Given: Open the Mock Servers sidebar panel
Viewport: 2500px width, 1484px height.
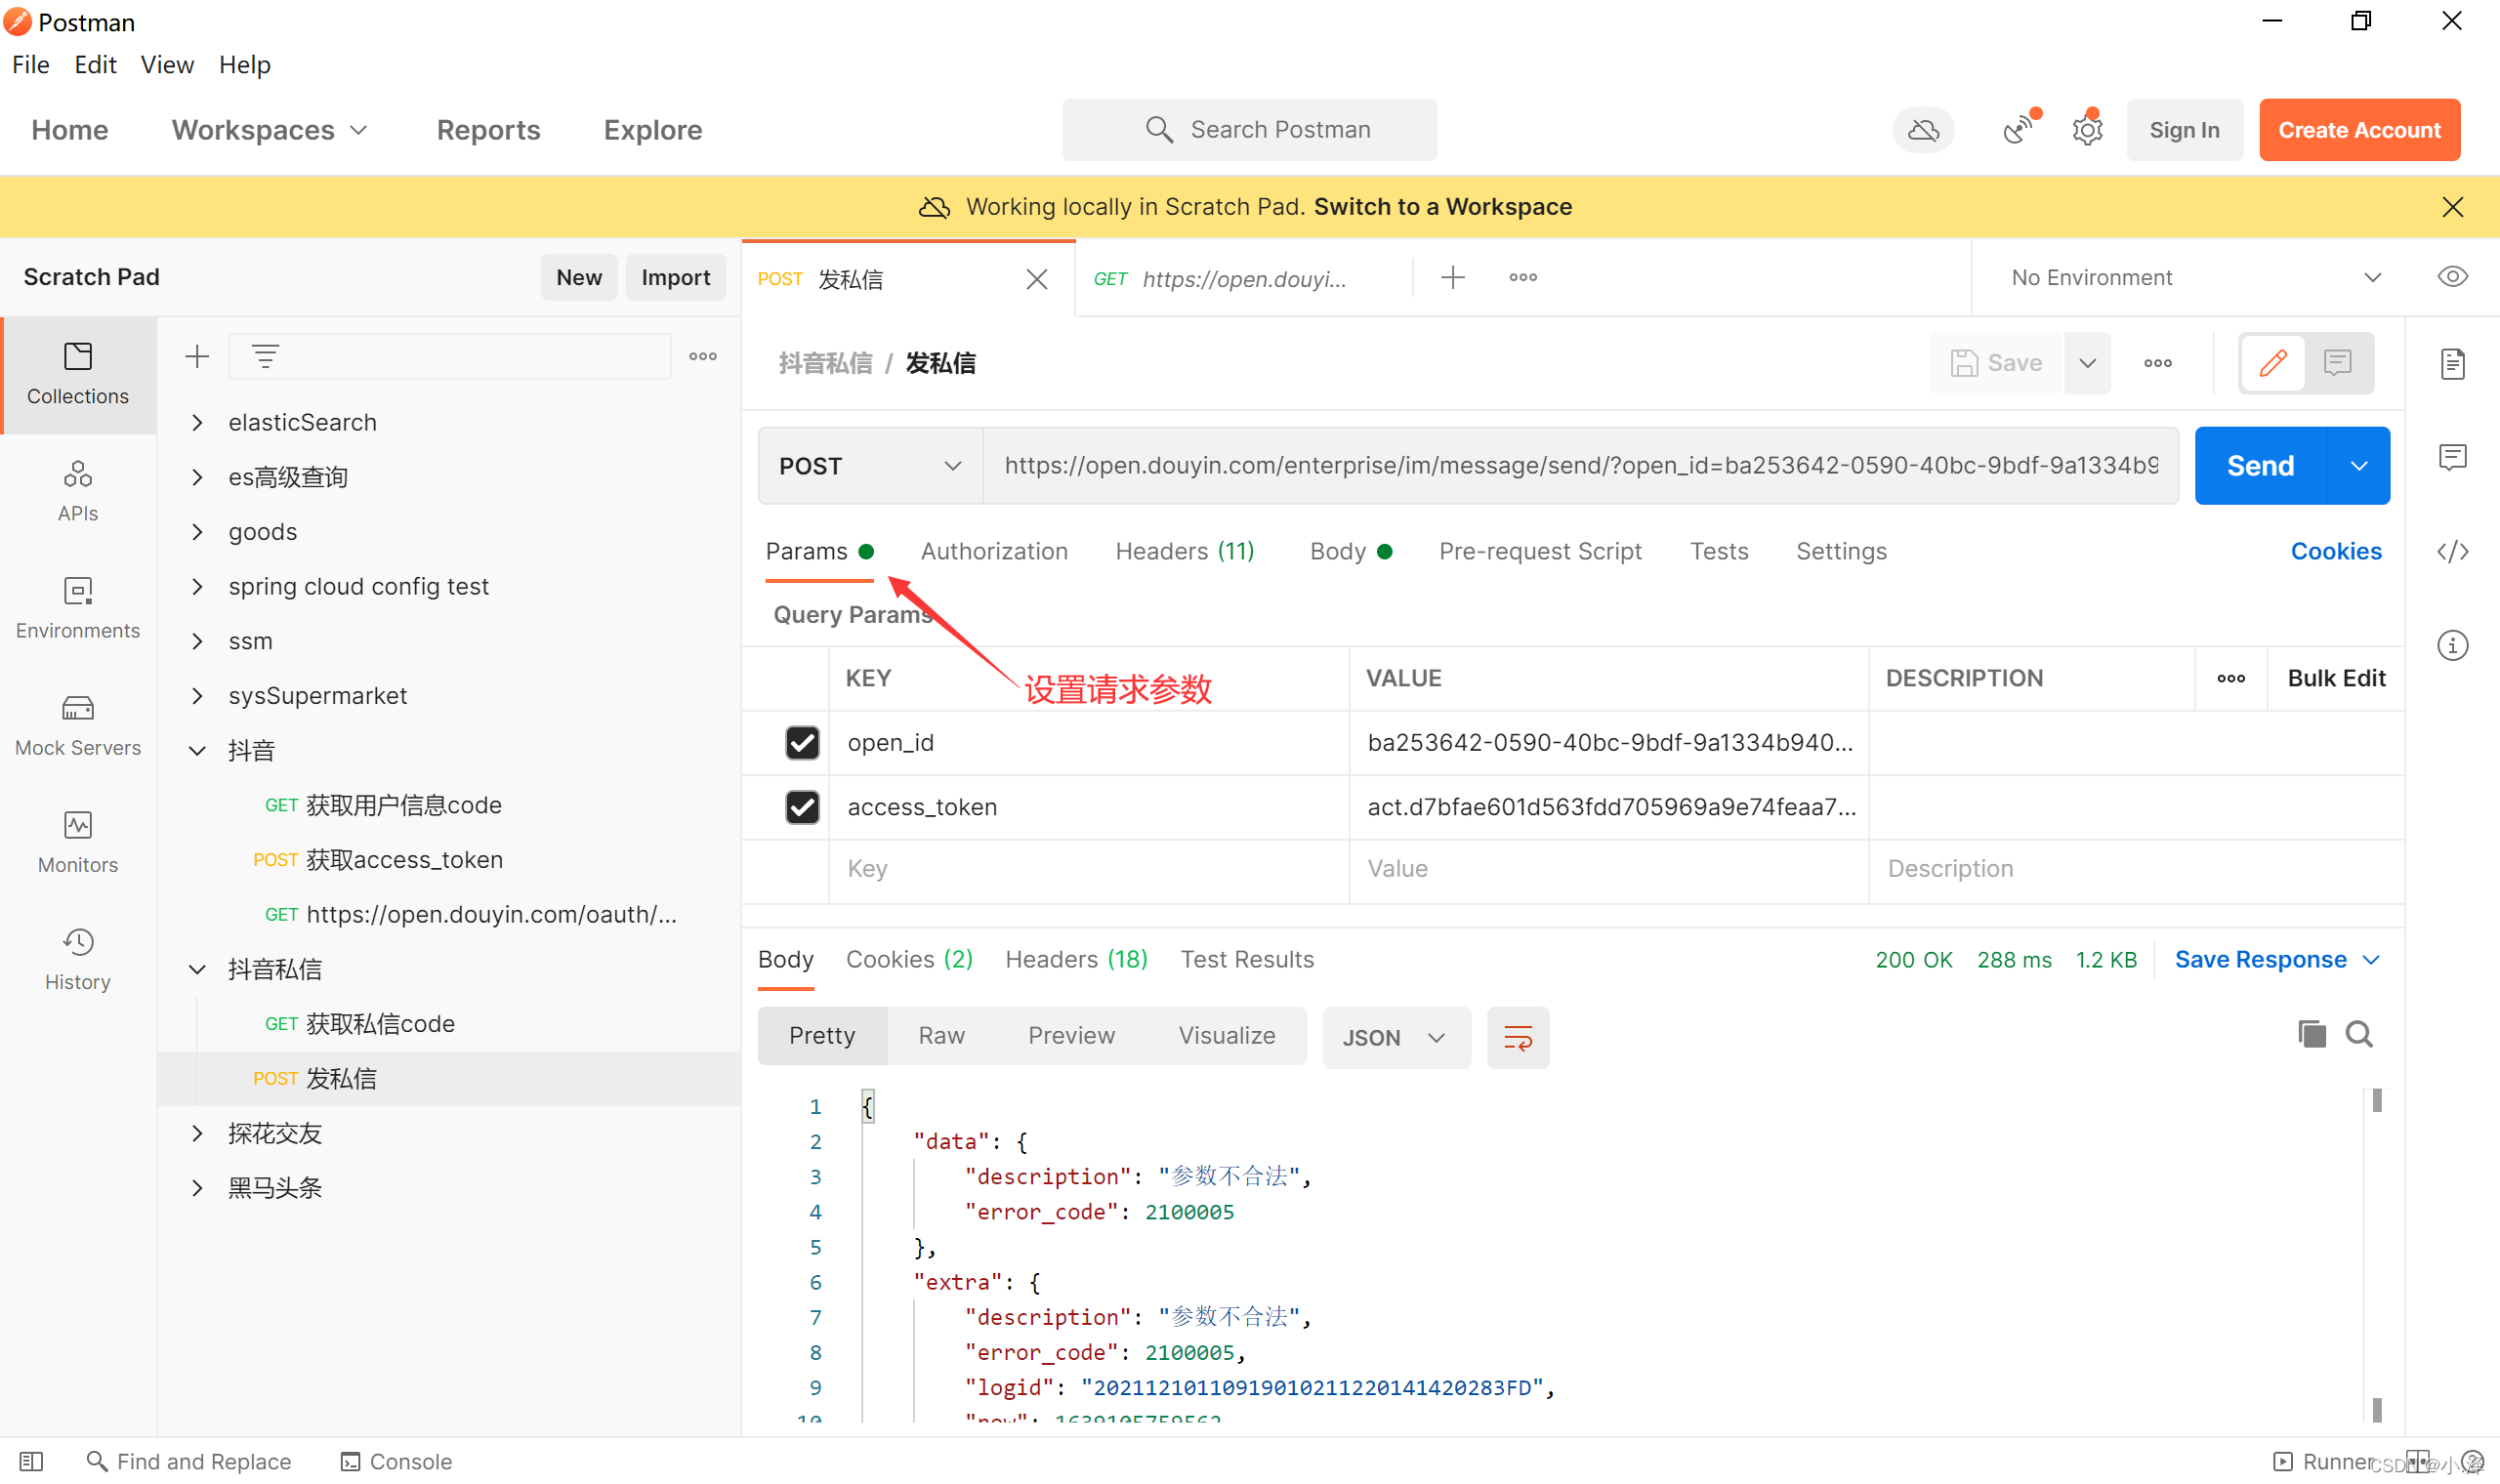Looking at the screenshot, I should coord(78,726).
